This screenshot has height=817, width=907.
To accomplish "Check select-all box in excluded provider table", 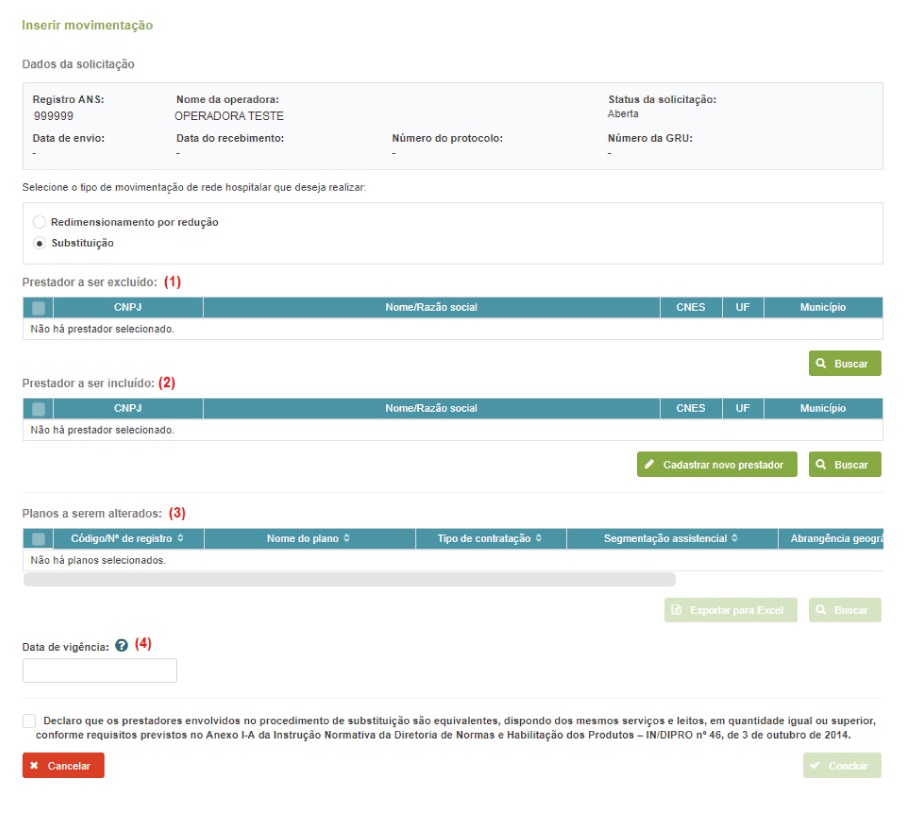I will coord(38,308).
